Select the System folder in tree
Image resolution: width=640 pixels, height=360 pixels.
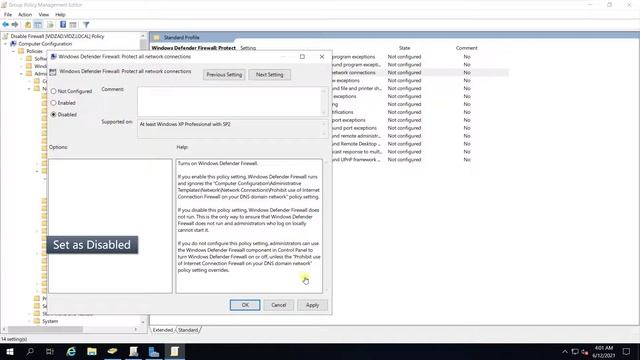tap(50, 321)
